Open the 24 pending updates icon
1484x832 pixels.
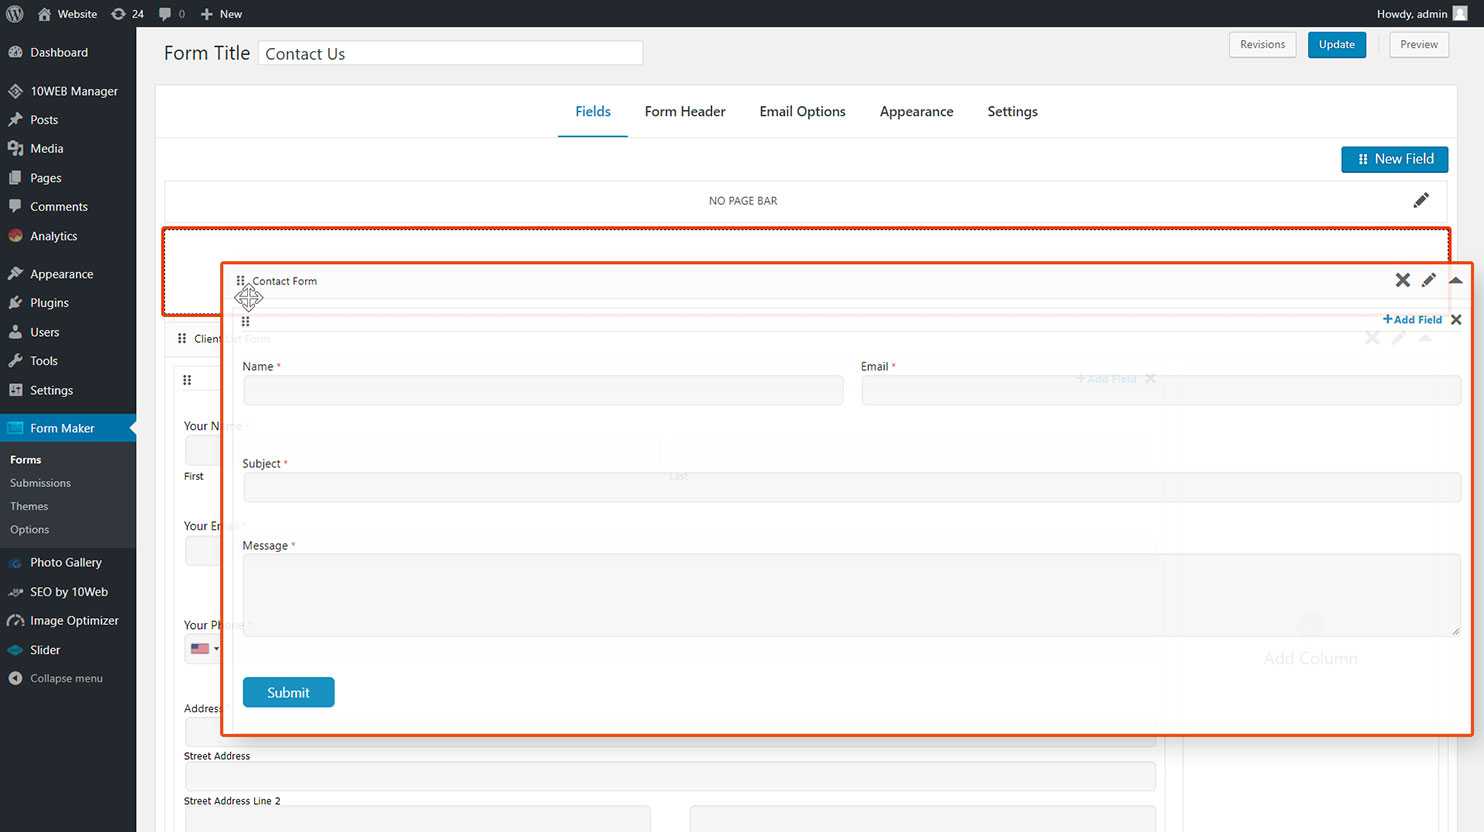(127, 14)
